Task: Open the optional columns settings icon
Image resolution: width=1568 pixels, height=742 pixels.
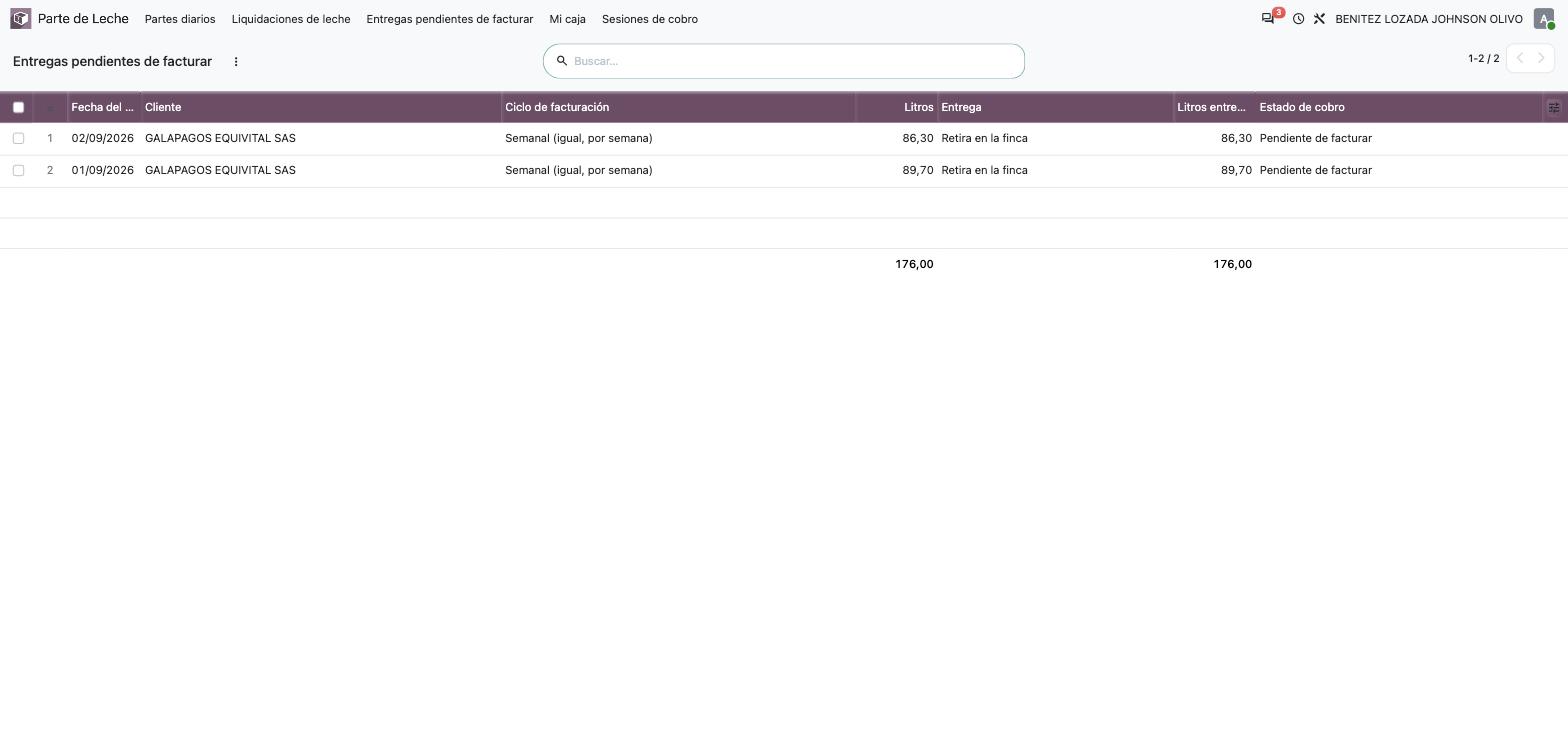Action: [x=1554, y=107]
